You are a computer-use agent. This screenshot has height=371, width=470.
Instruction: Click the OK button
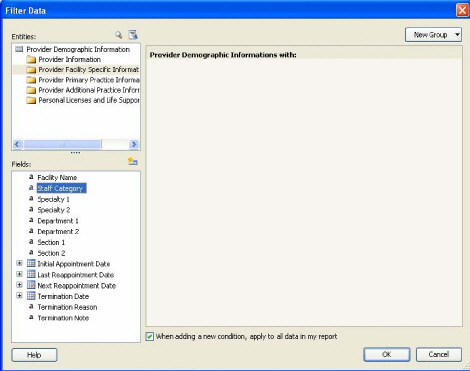[x=387, y=355]
